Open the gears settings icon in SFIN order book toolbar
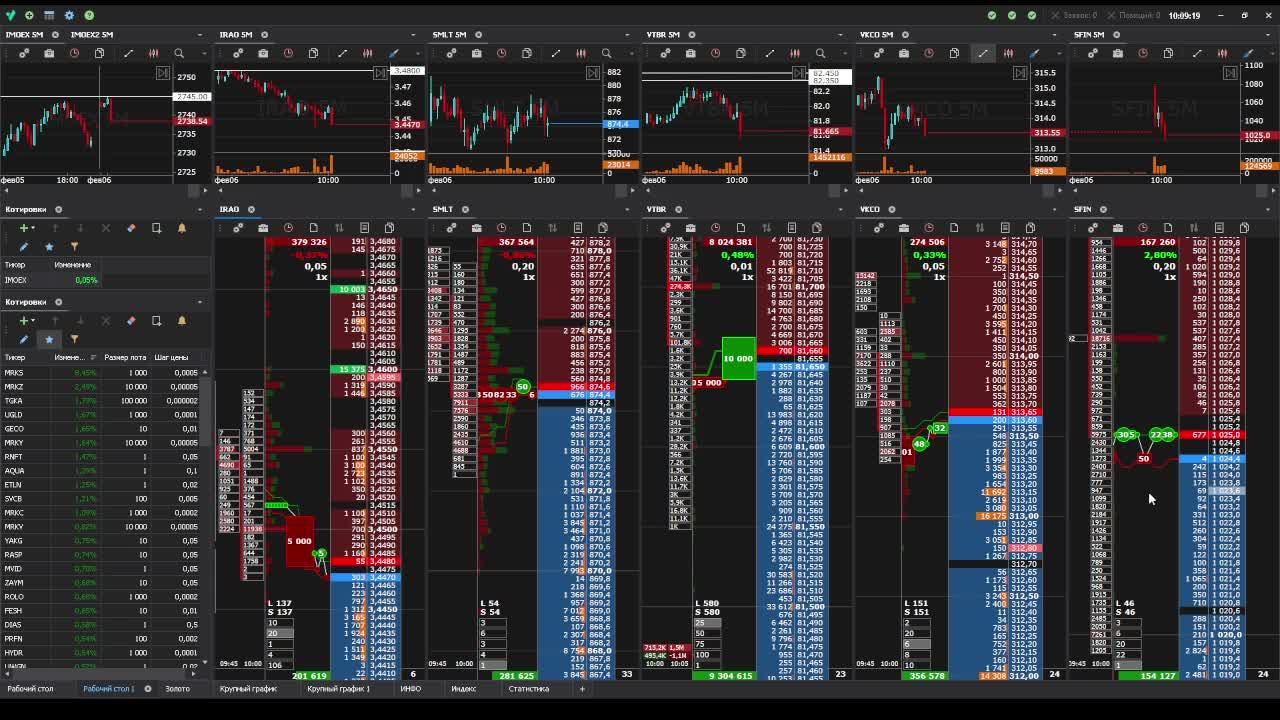The width and height of the screenshot is (1280, 720). (1092, 228)
